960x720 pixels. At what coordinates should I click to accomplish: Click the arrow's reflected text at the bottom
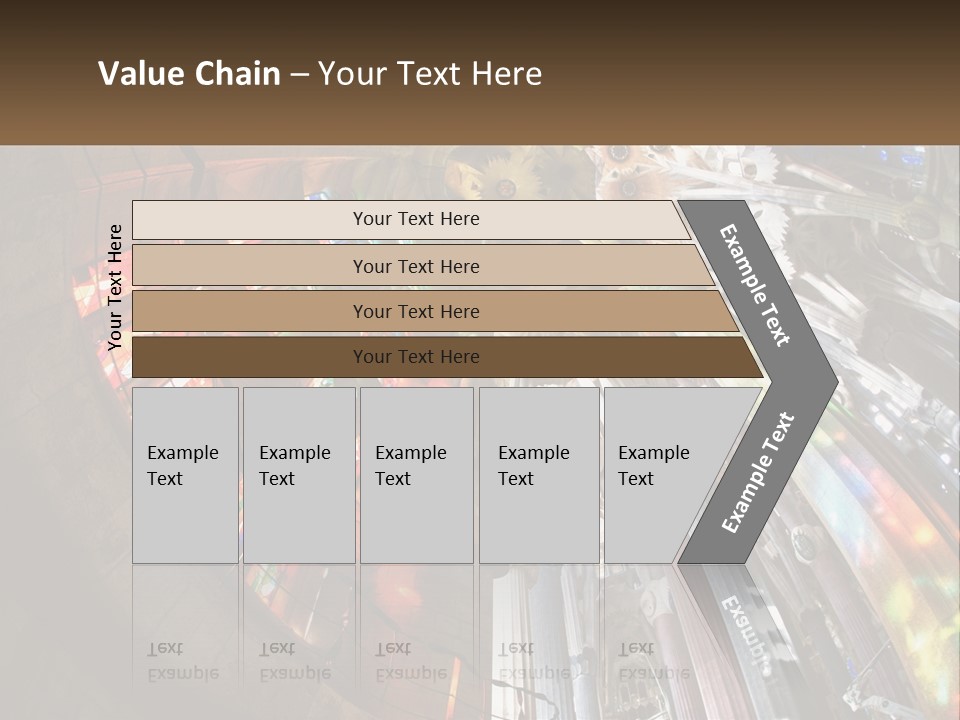[x=740, y=630]
